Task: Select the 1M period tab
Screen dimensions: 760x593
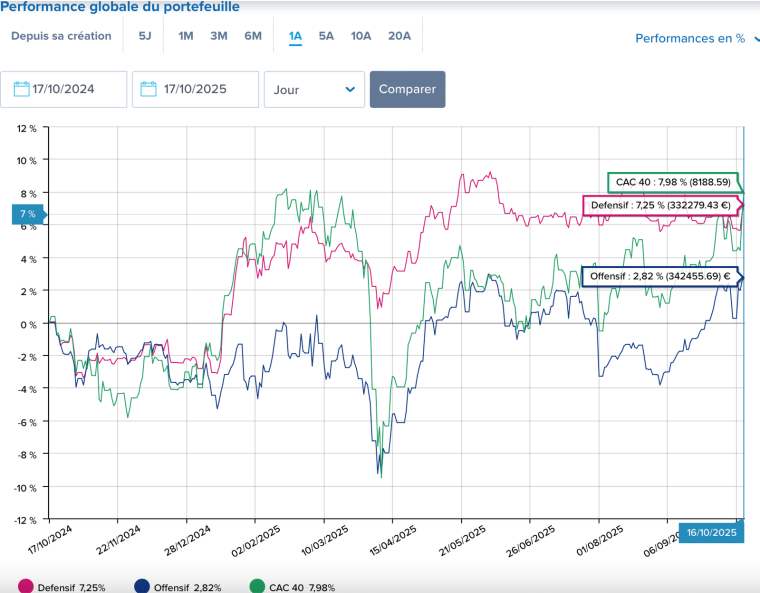Action: (x=186, y=36)
